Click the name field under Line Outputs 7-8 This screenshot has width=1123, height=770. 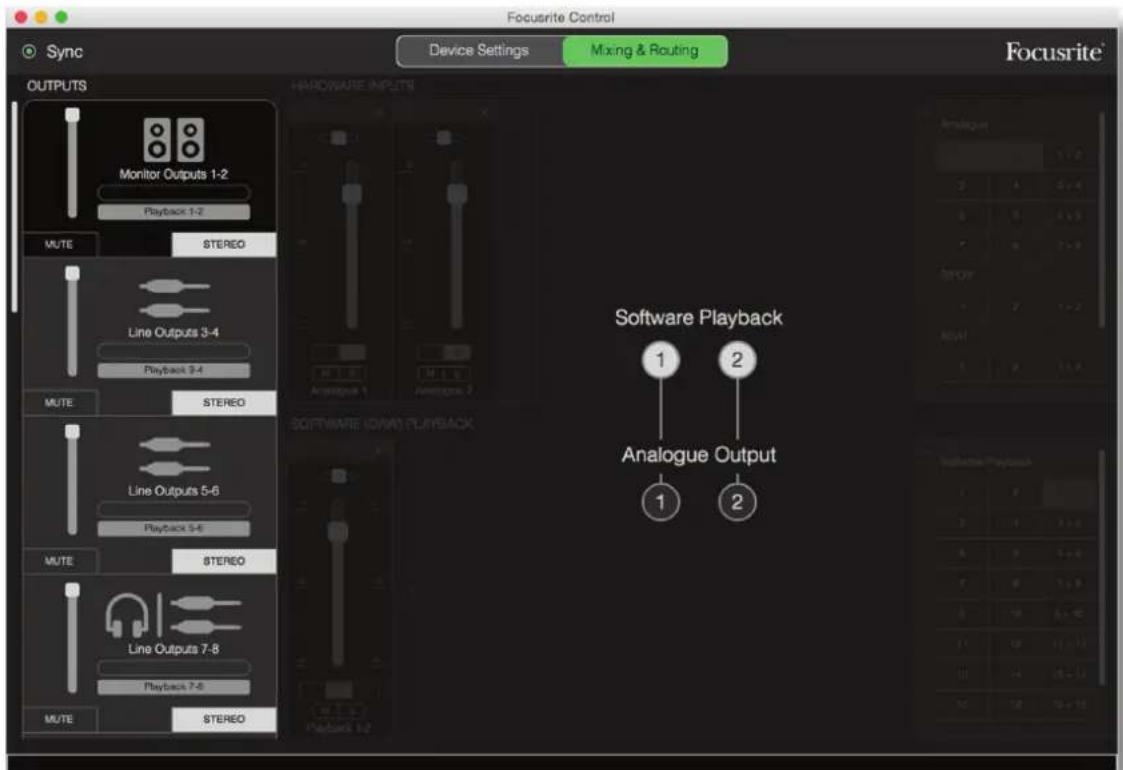[x=174, y=668]
